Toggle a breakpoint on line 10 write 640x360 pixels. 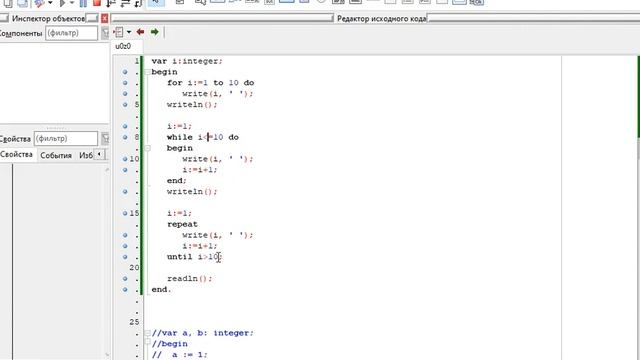tap(125, 159)
